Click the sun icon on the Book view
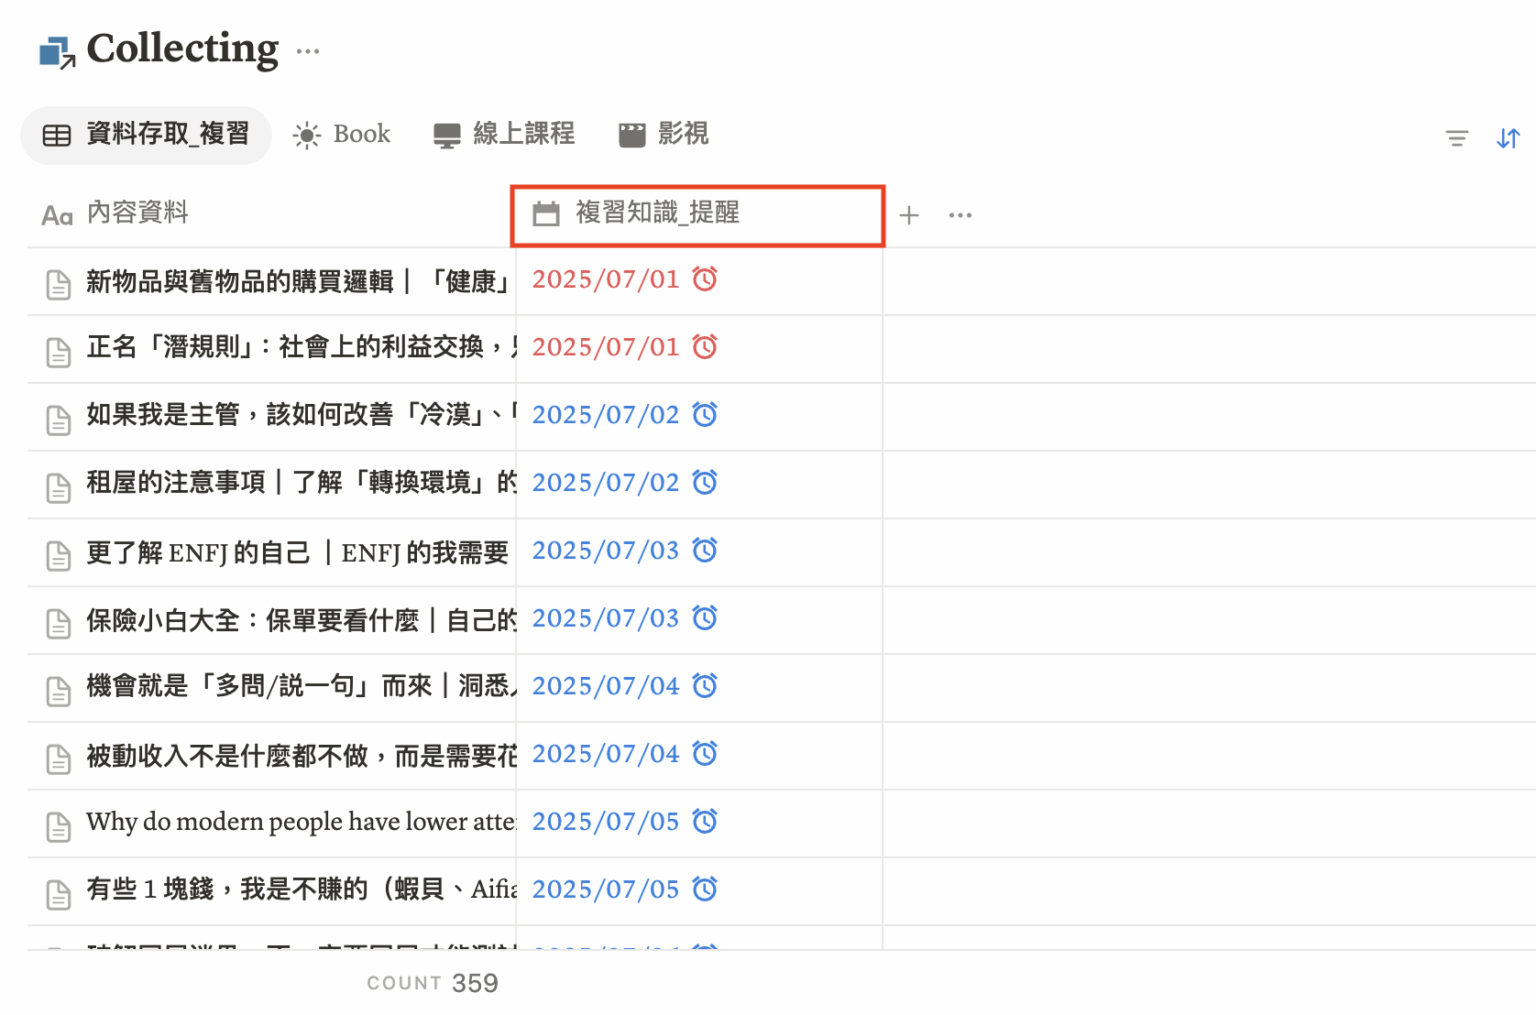This screenshot has height=1015, width=1536. (x=305, y=134)
